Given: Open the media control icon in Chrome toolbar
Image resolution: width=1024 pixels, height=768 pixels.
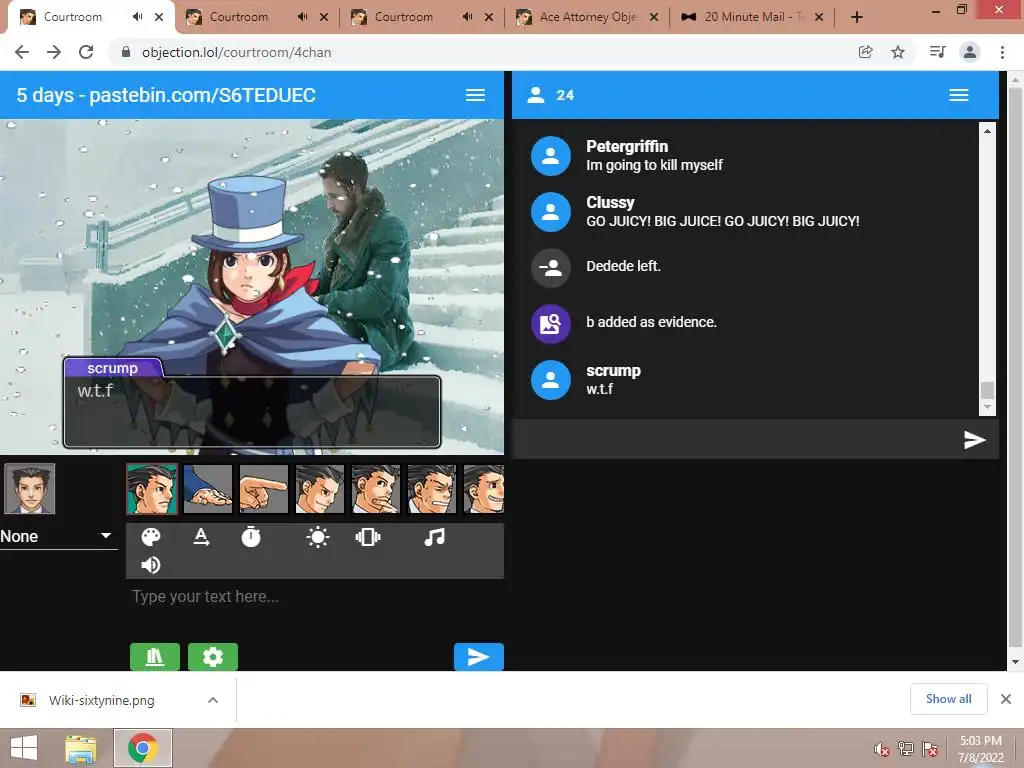Looking at the screenshot, I should point(937,52).
